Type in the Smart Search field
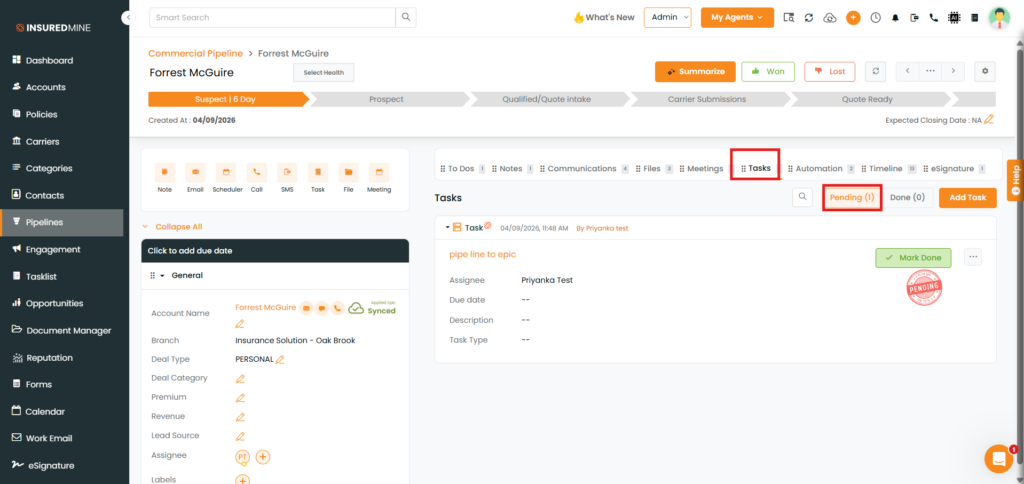This screenshot has height=484, width=1024. (272, 17)
